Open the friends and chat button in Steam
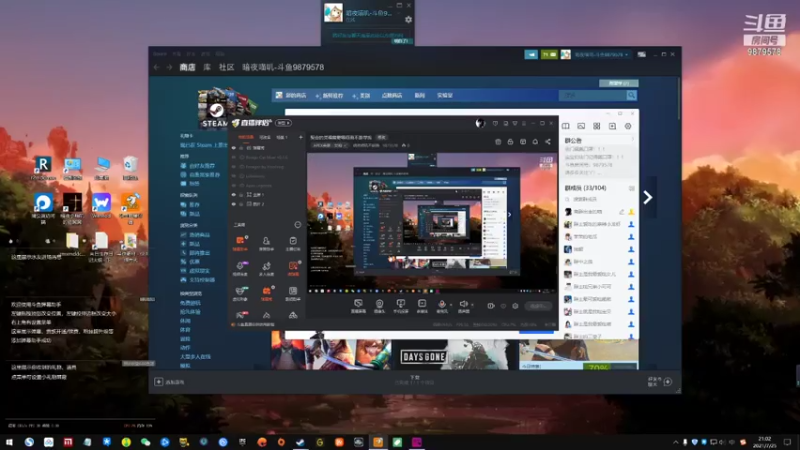 click(x=667, y=382)
